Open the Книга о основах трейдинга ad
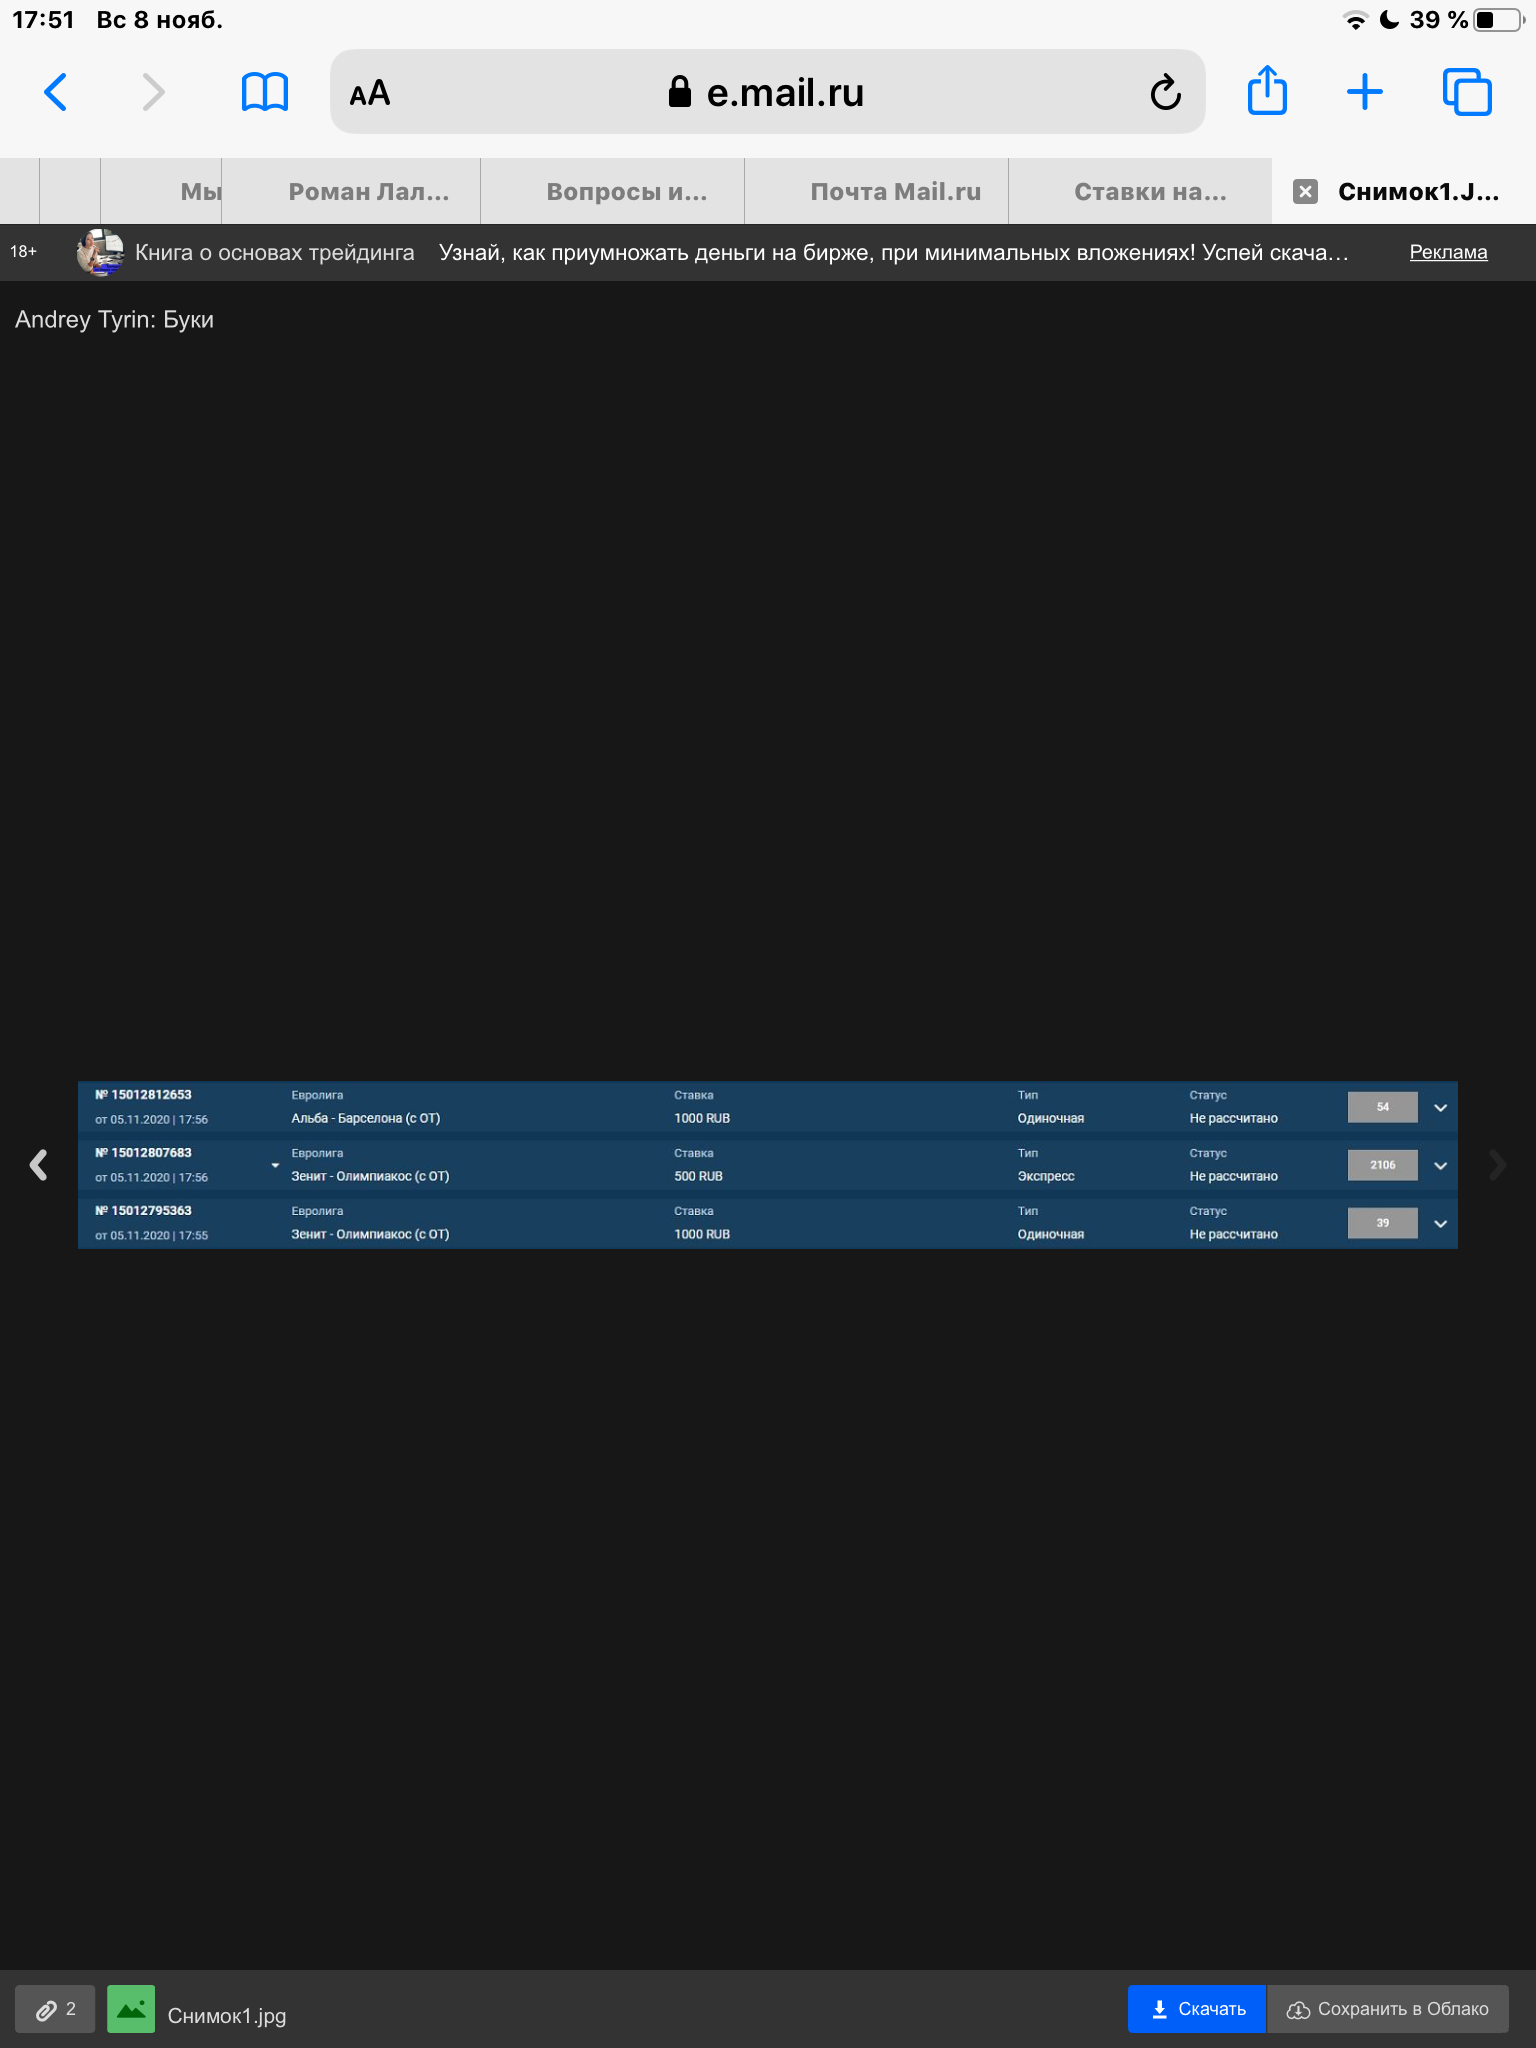The height and width of the screenshot is (2048, 1536). coord(274,253)
